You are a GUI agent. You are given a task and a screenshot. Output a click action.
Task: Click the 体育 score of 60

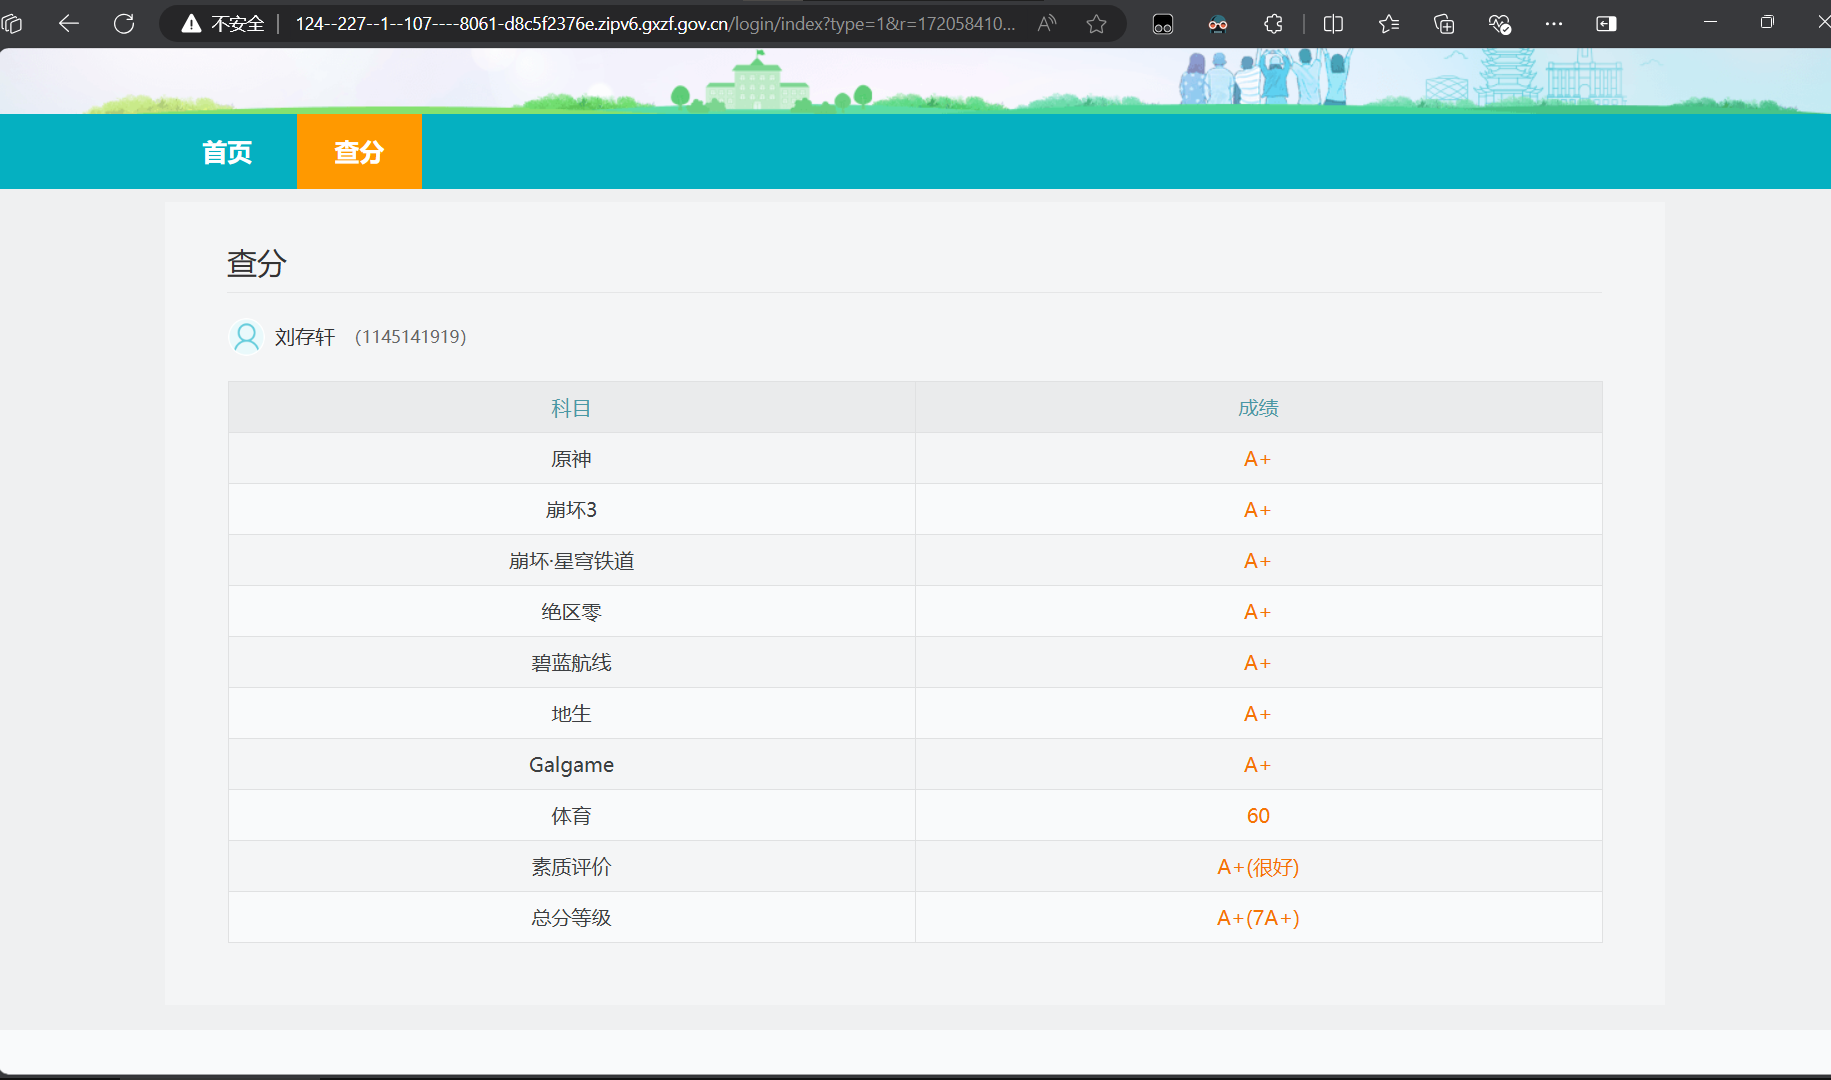pyautogui.click(x=1258, y=816)
